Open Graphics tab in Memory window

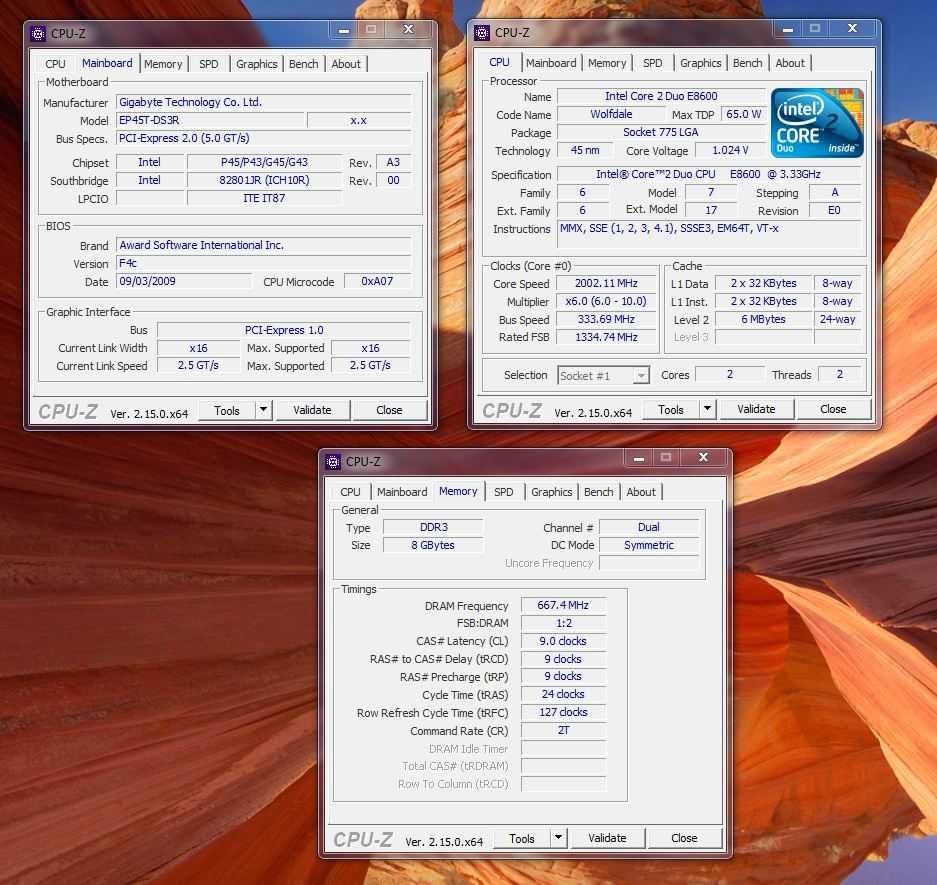552,492
